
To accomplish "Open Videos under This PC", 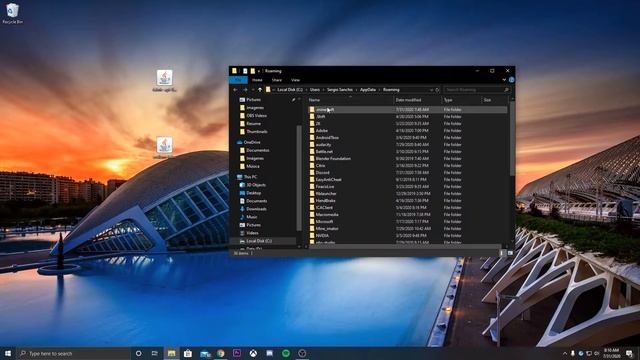I will tap(252, 233).
